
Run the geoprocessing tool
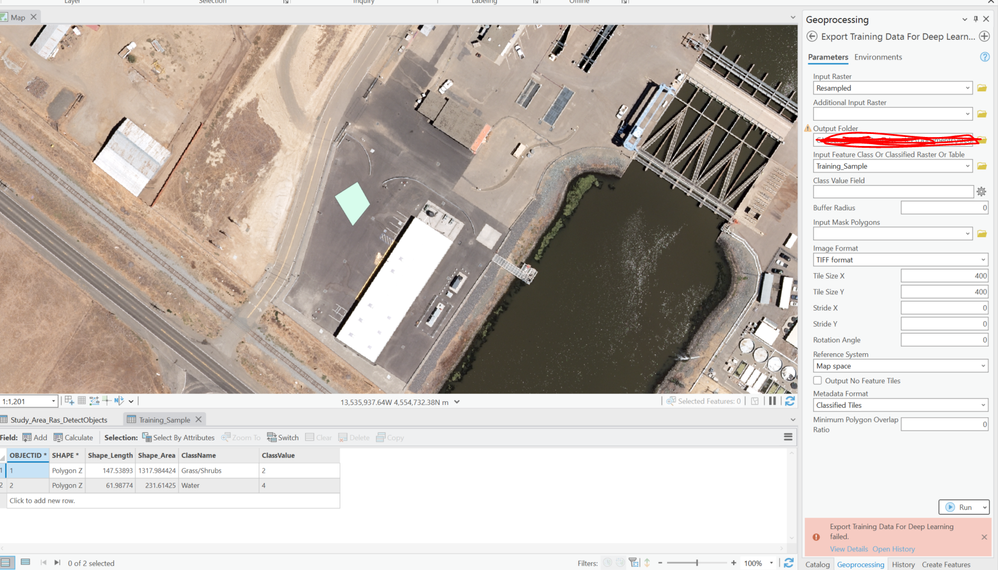959,507
